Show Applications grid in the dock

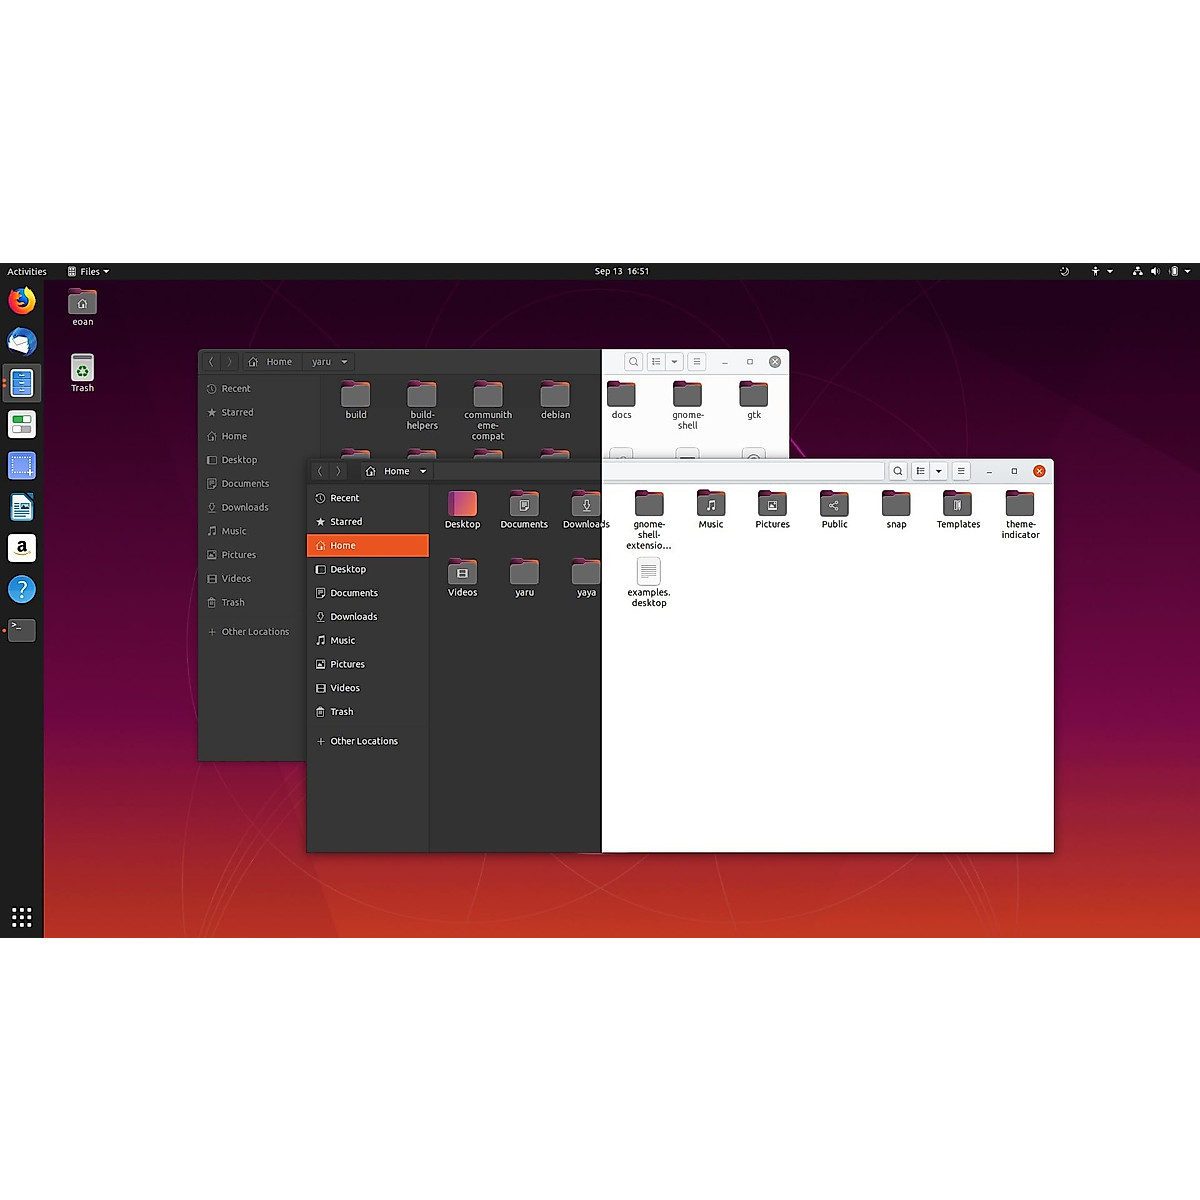[x=22, y=916]
